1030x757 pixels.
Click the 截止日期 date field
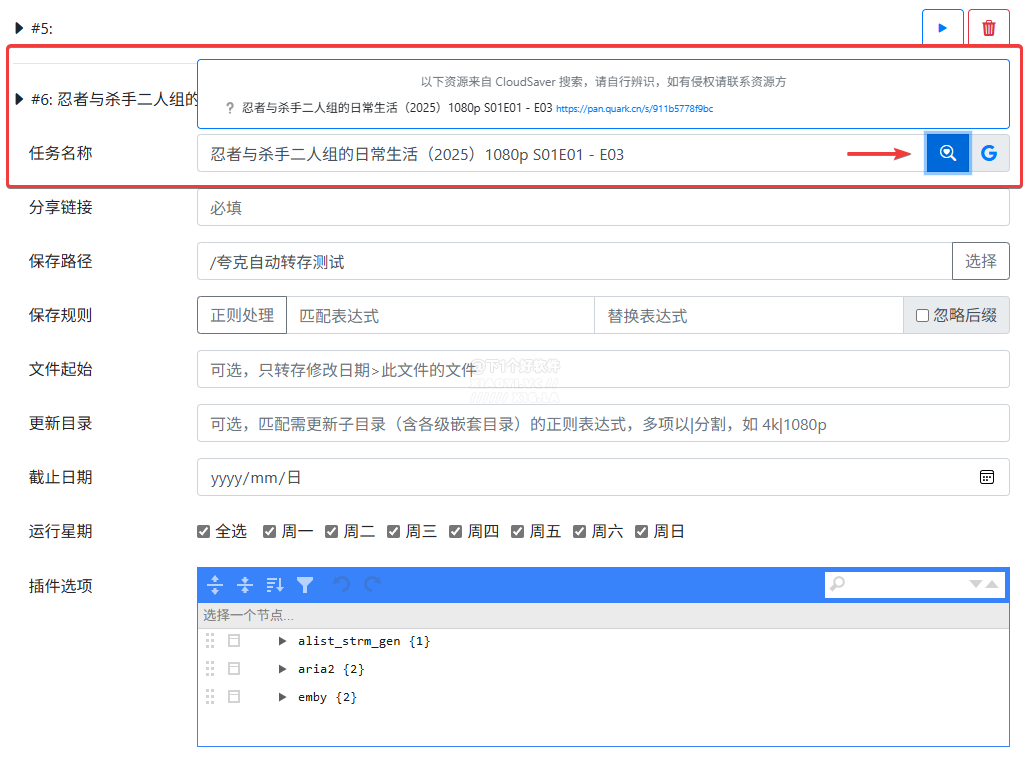603,477
